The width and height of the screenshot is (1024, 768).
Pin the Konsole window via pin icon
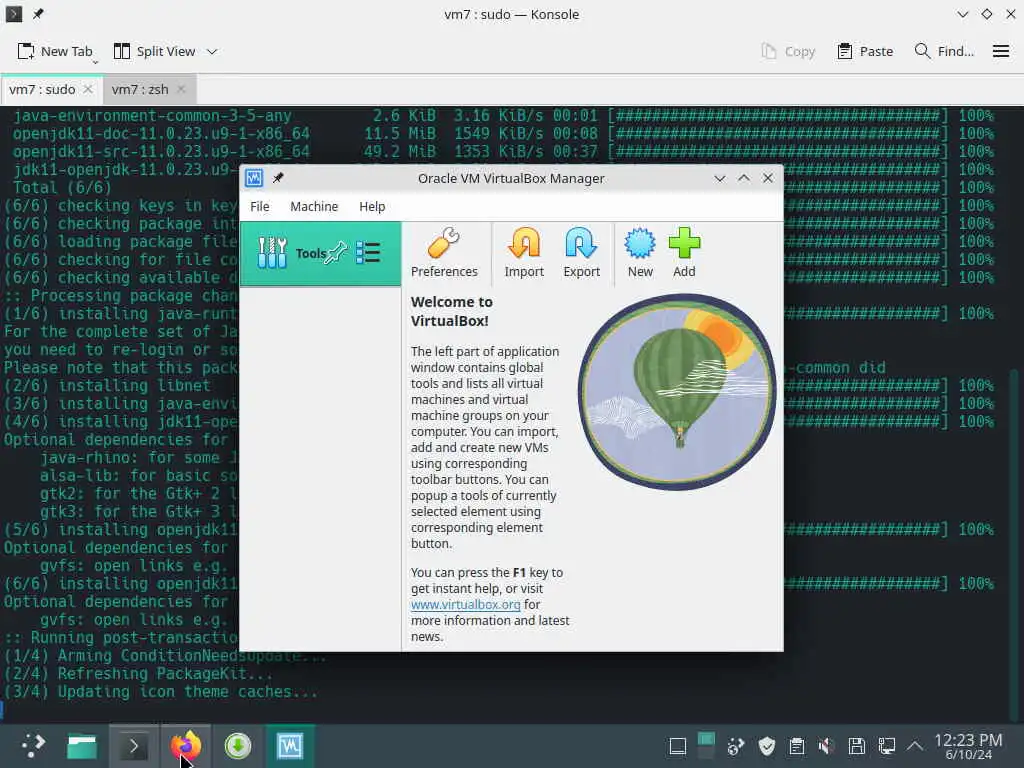tap(38, 14)
